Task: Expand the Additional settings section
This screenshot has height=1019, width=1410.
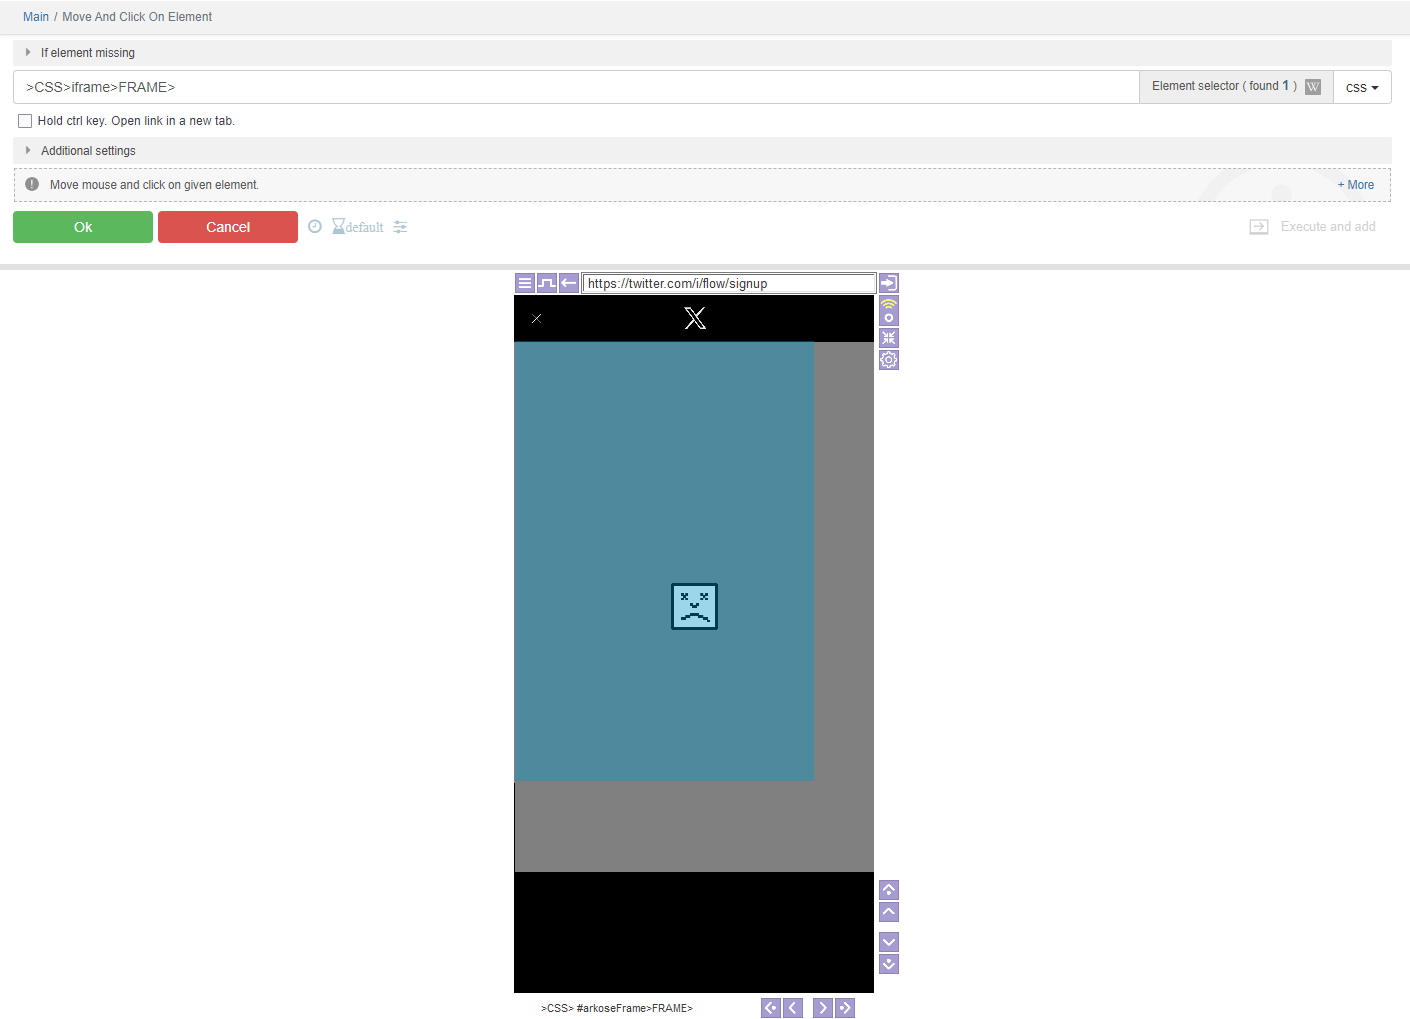Action: point(88,151)
